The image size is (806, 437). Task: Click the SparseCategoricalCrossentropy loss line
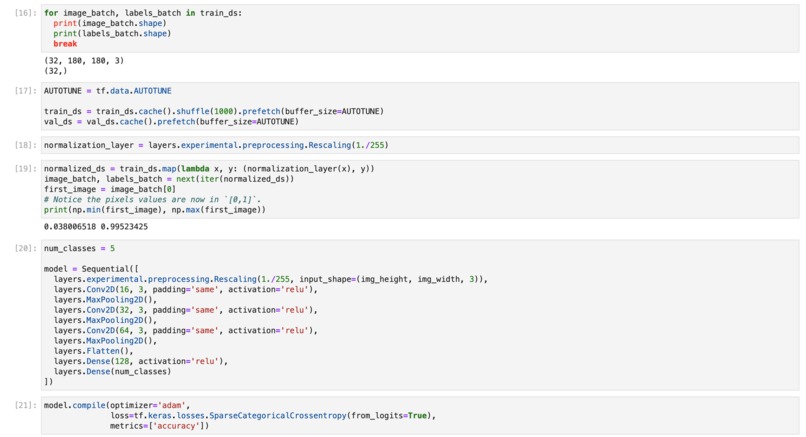(273, 415)
